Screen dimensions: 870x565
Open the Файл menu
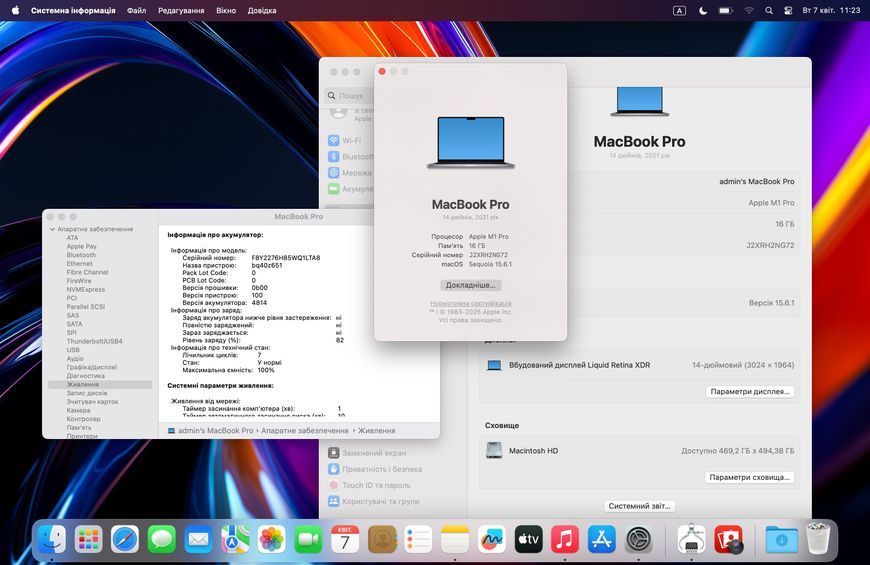(136, 11)
